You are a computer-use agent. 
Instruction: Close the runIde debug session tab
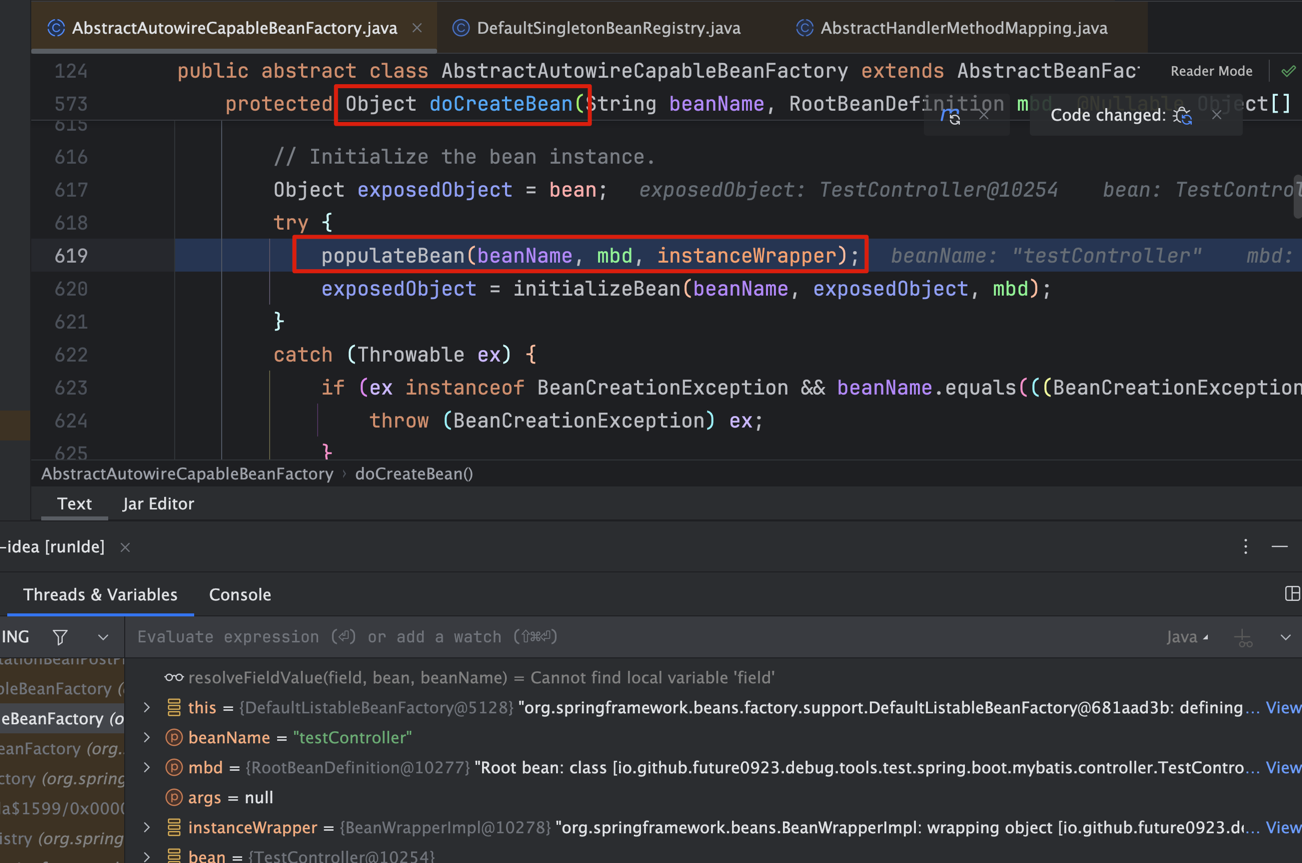tap(125, 547)
